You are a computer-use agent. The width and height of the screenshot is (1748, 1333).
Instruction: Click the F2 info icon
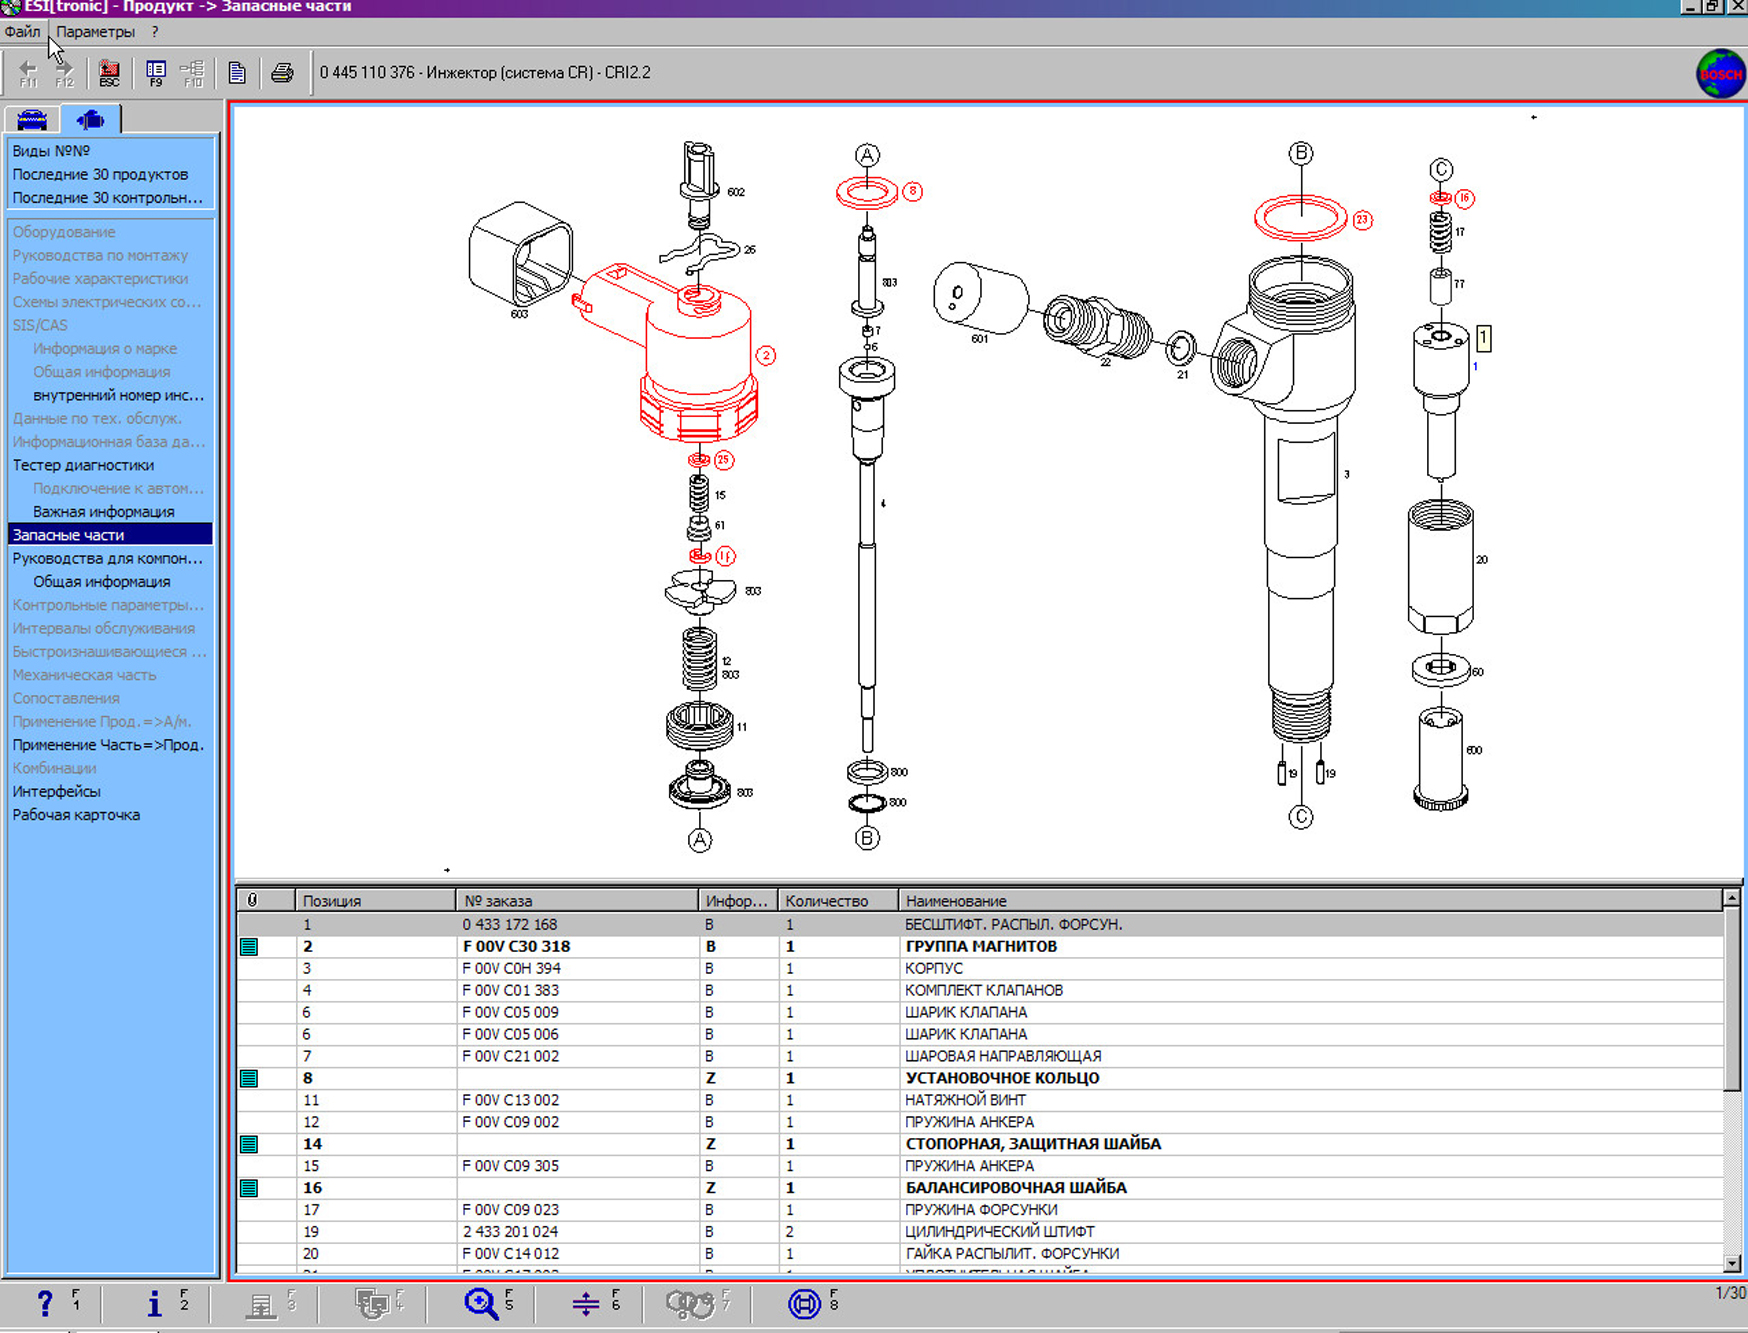pos(154,1303)
